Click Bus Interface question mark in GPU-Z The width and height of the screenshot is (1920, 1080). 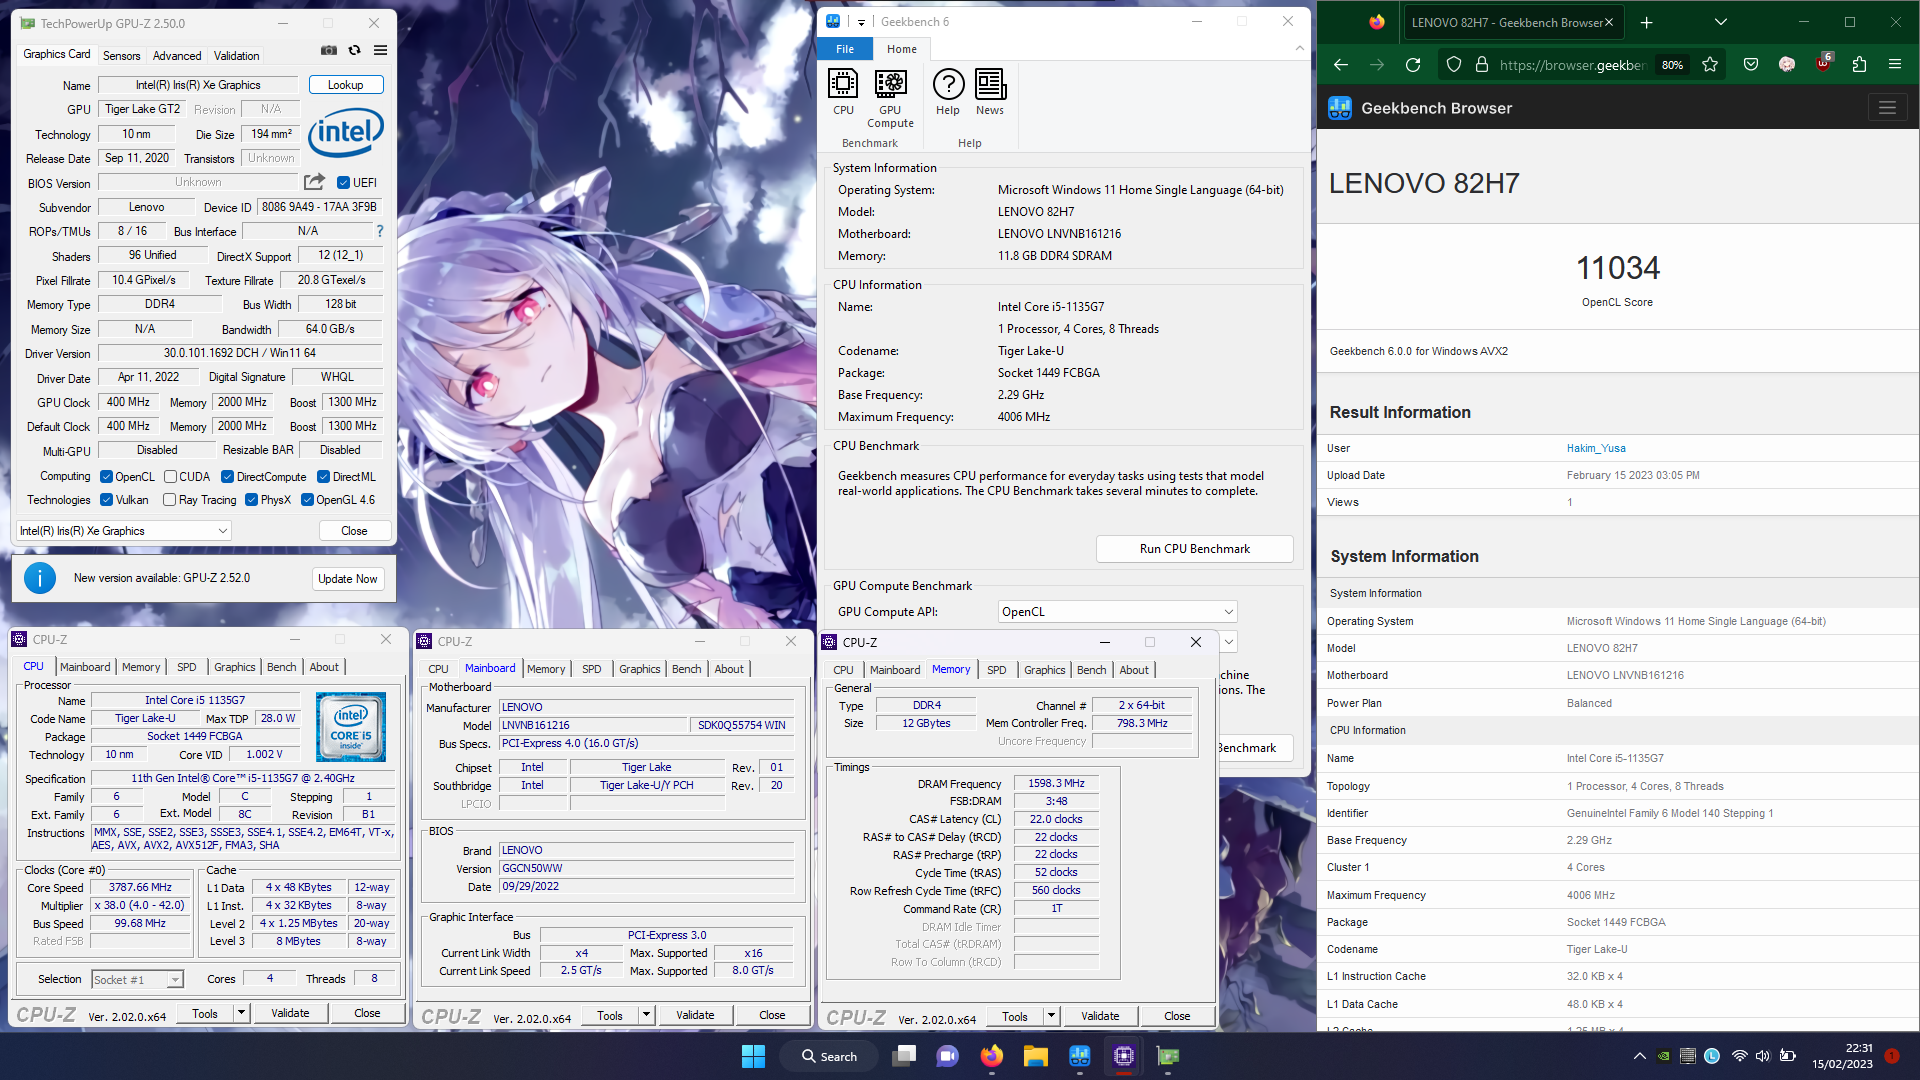pyautogui.click(x=380, y=231)
